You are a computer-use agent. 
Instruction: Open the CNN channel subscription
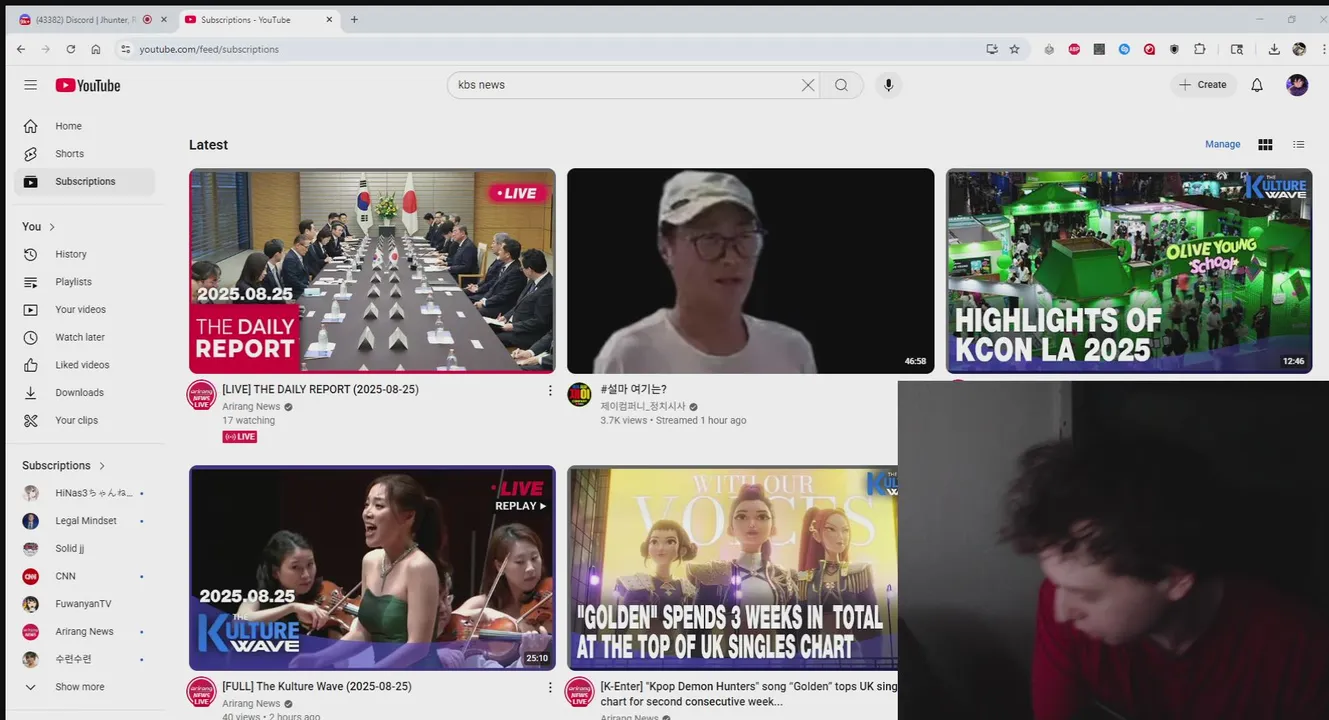click(x=85, y=576)
